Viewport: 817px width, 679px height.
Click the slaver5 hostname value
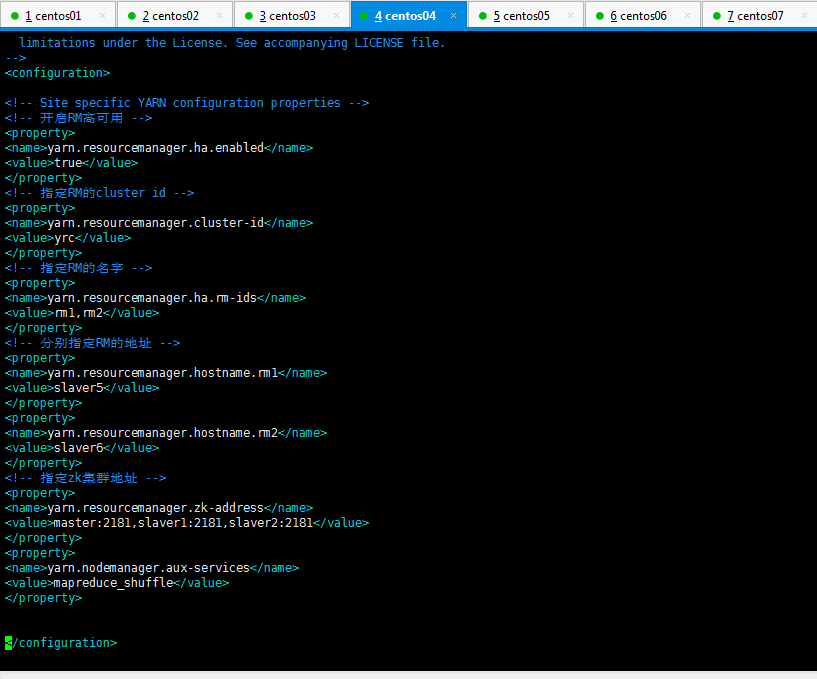(79, 388)
